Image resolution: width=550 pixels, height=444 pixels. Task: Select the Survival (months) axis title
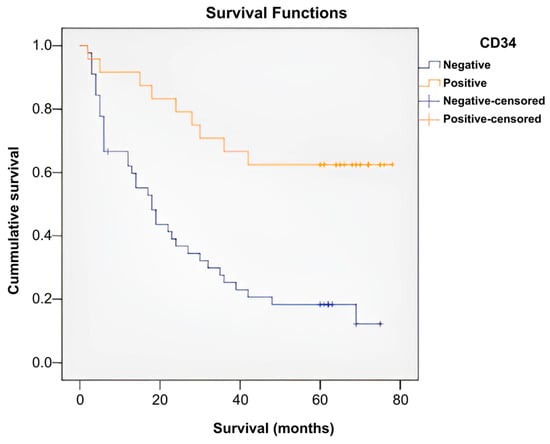pyautogui.click(x=274, y=429)
